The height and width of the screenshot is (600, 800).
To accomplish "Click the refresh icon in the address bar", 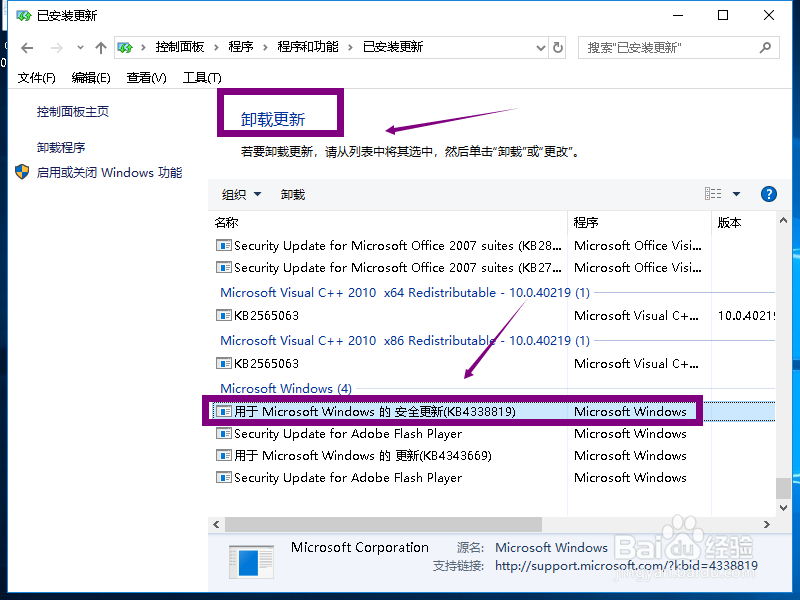I will point(558,47).
